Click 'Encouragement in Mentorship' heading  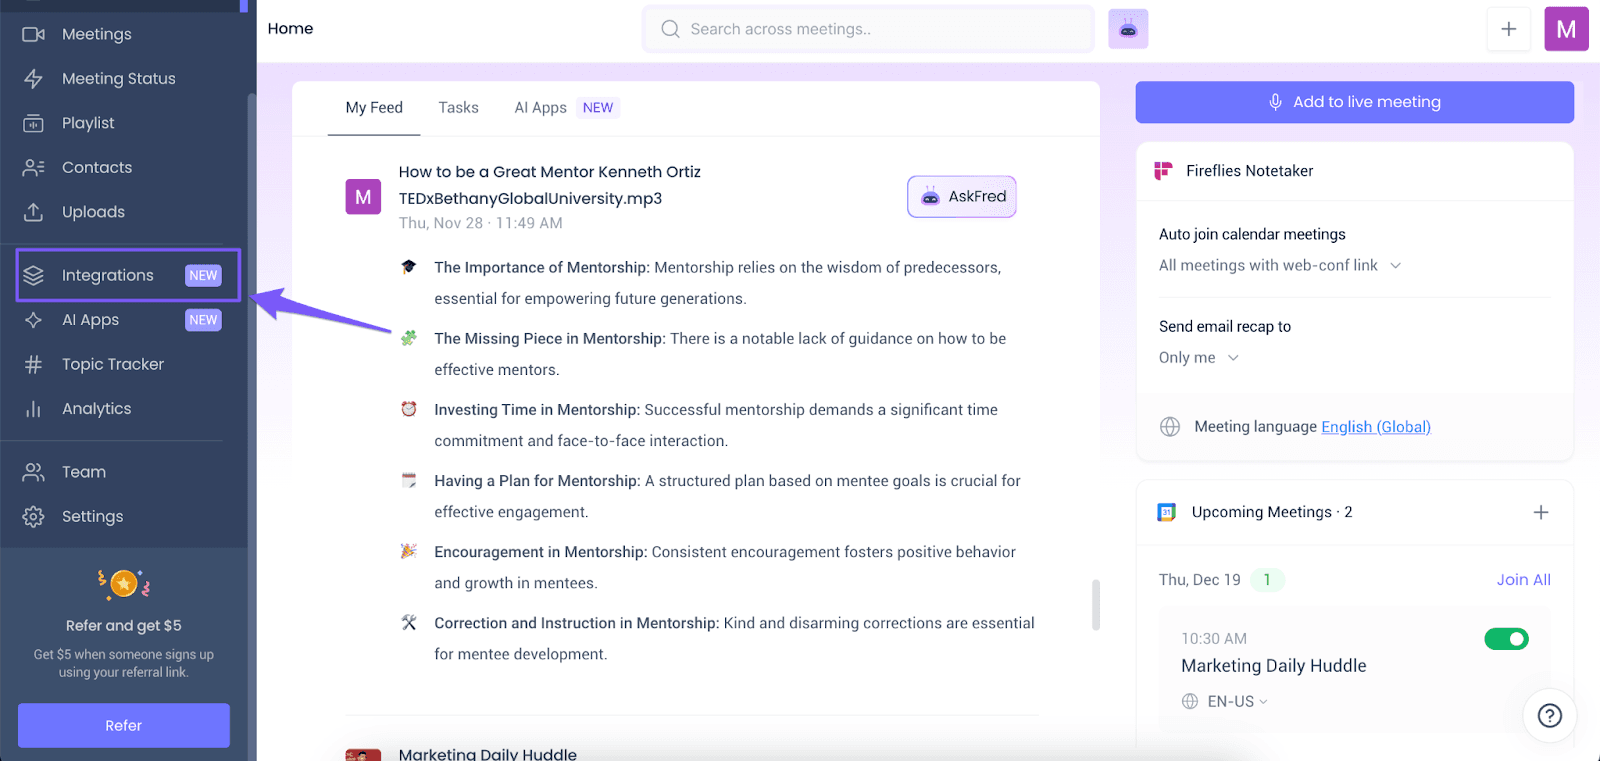click(541, 551)
